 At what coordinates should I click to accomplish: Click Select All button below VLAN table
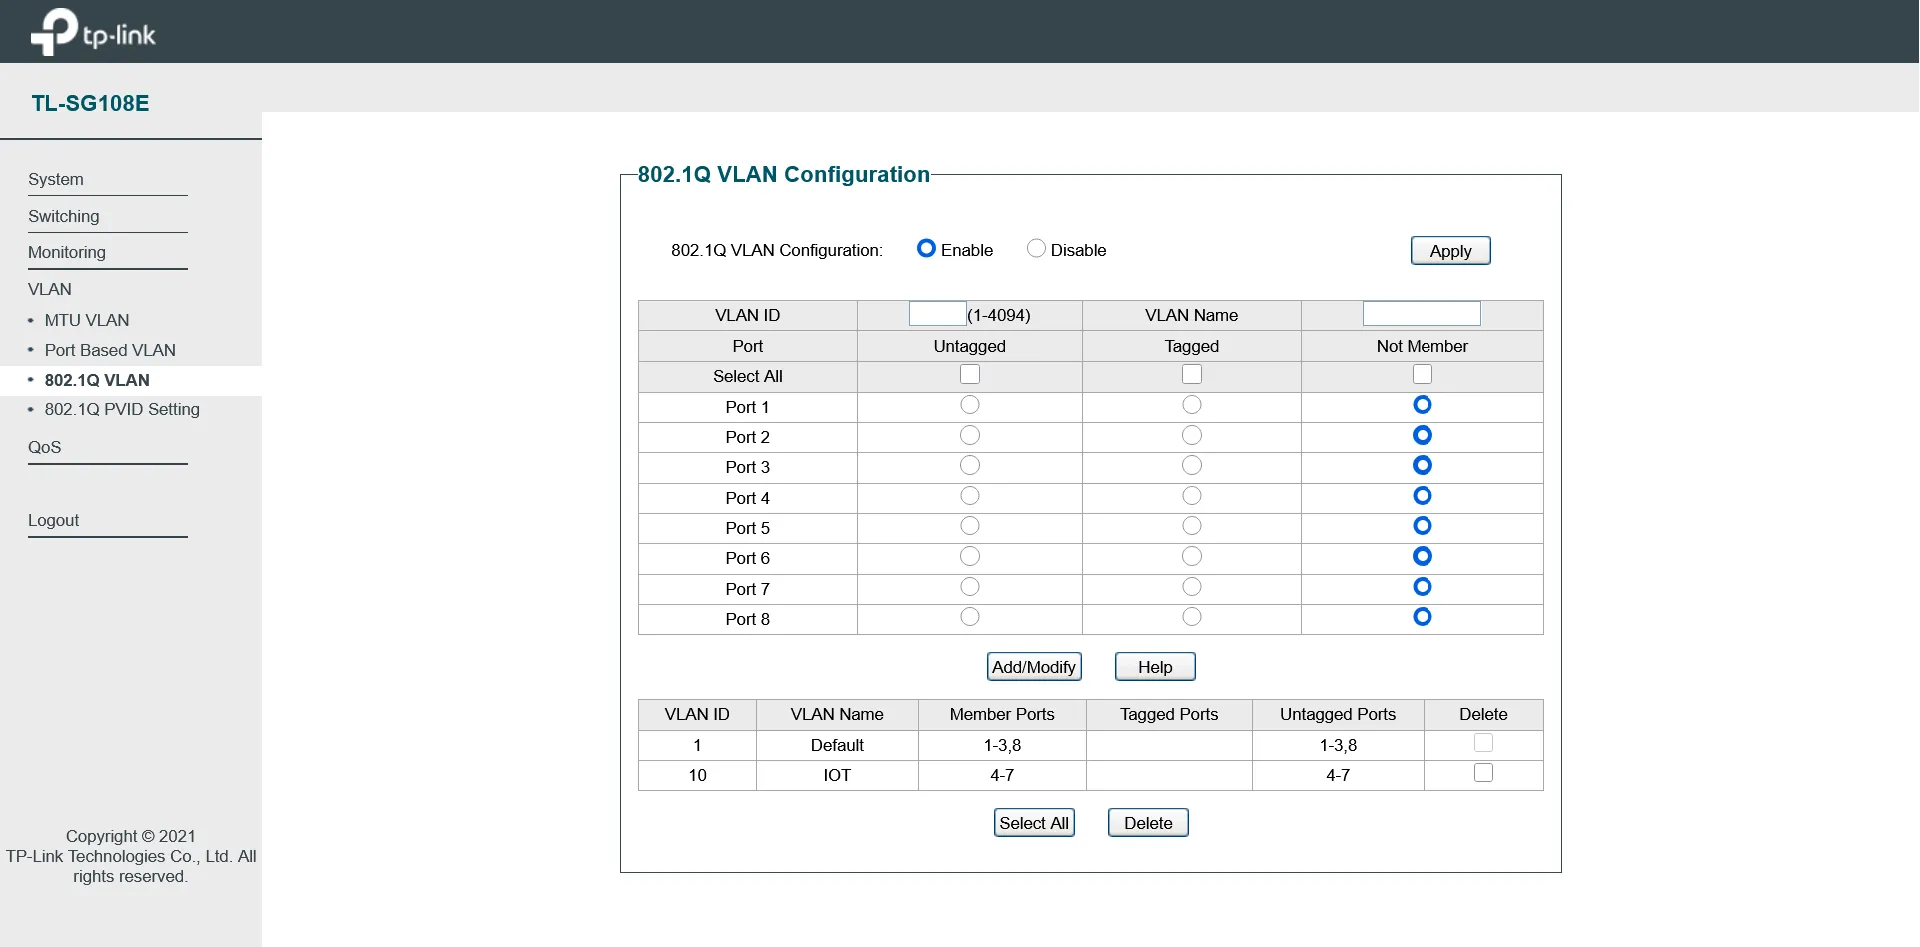coord(1034,823)
